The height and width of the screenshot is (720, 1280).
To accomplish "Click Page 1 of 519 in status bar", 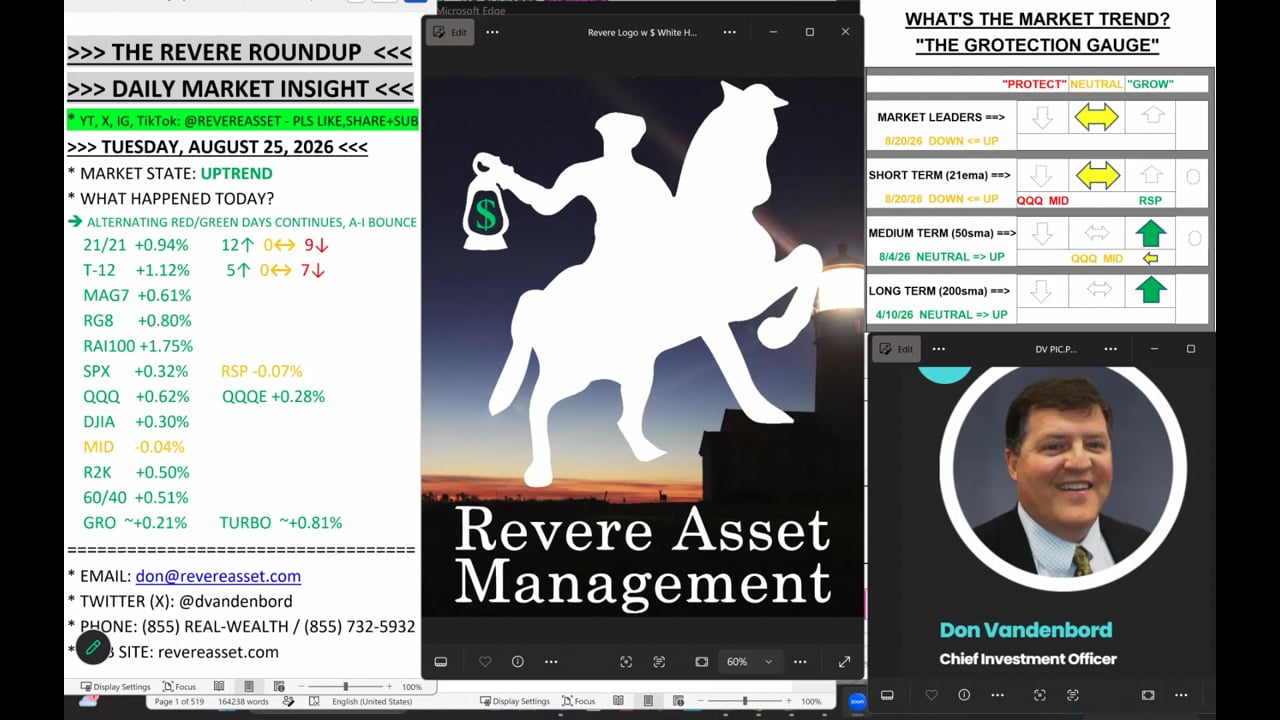I will point(179,702).
